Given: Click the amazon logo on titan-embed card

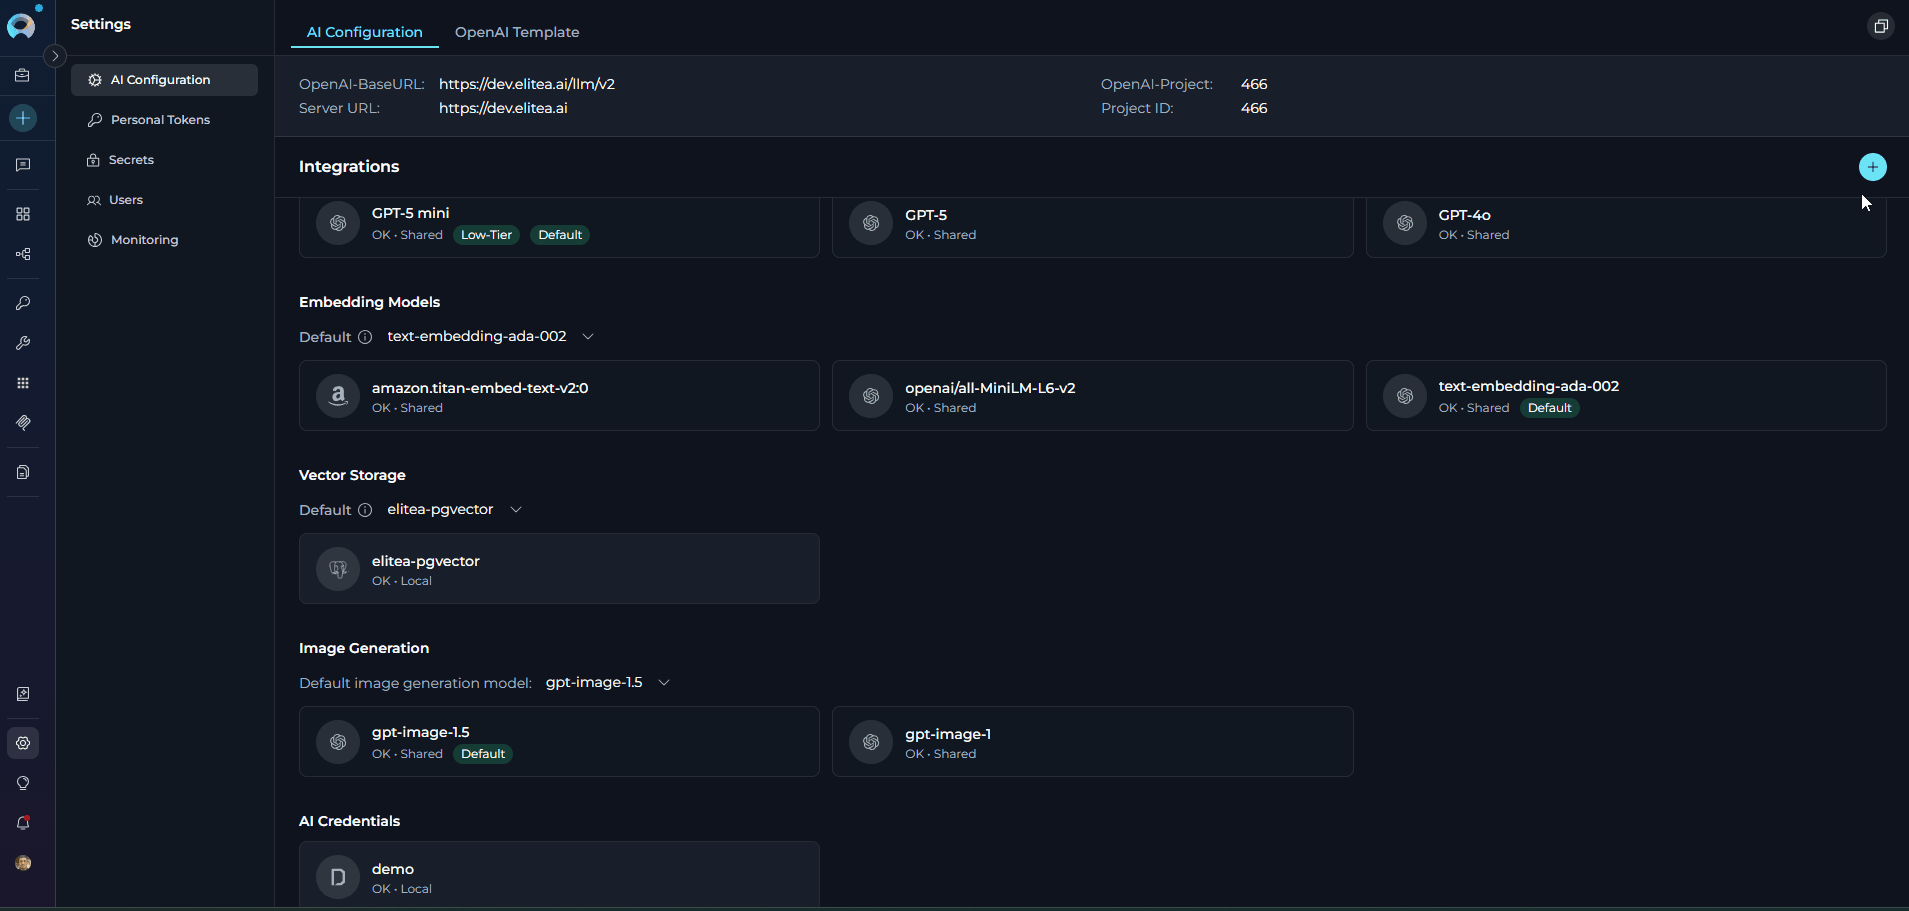Looking at the screenshot, I should (338, 396).
